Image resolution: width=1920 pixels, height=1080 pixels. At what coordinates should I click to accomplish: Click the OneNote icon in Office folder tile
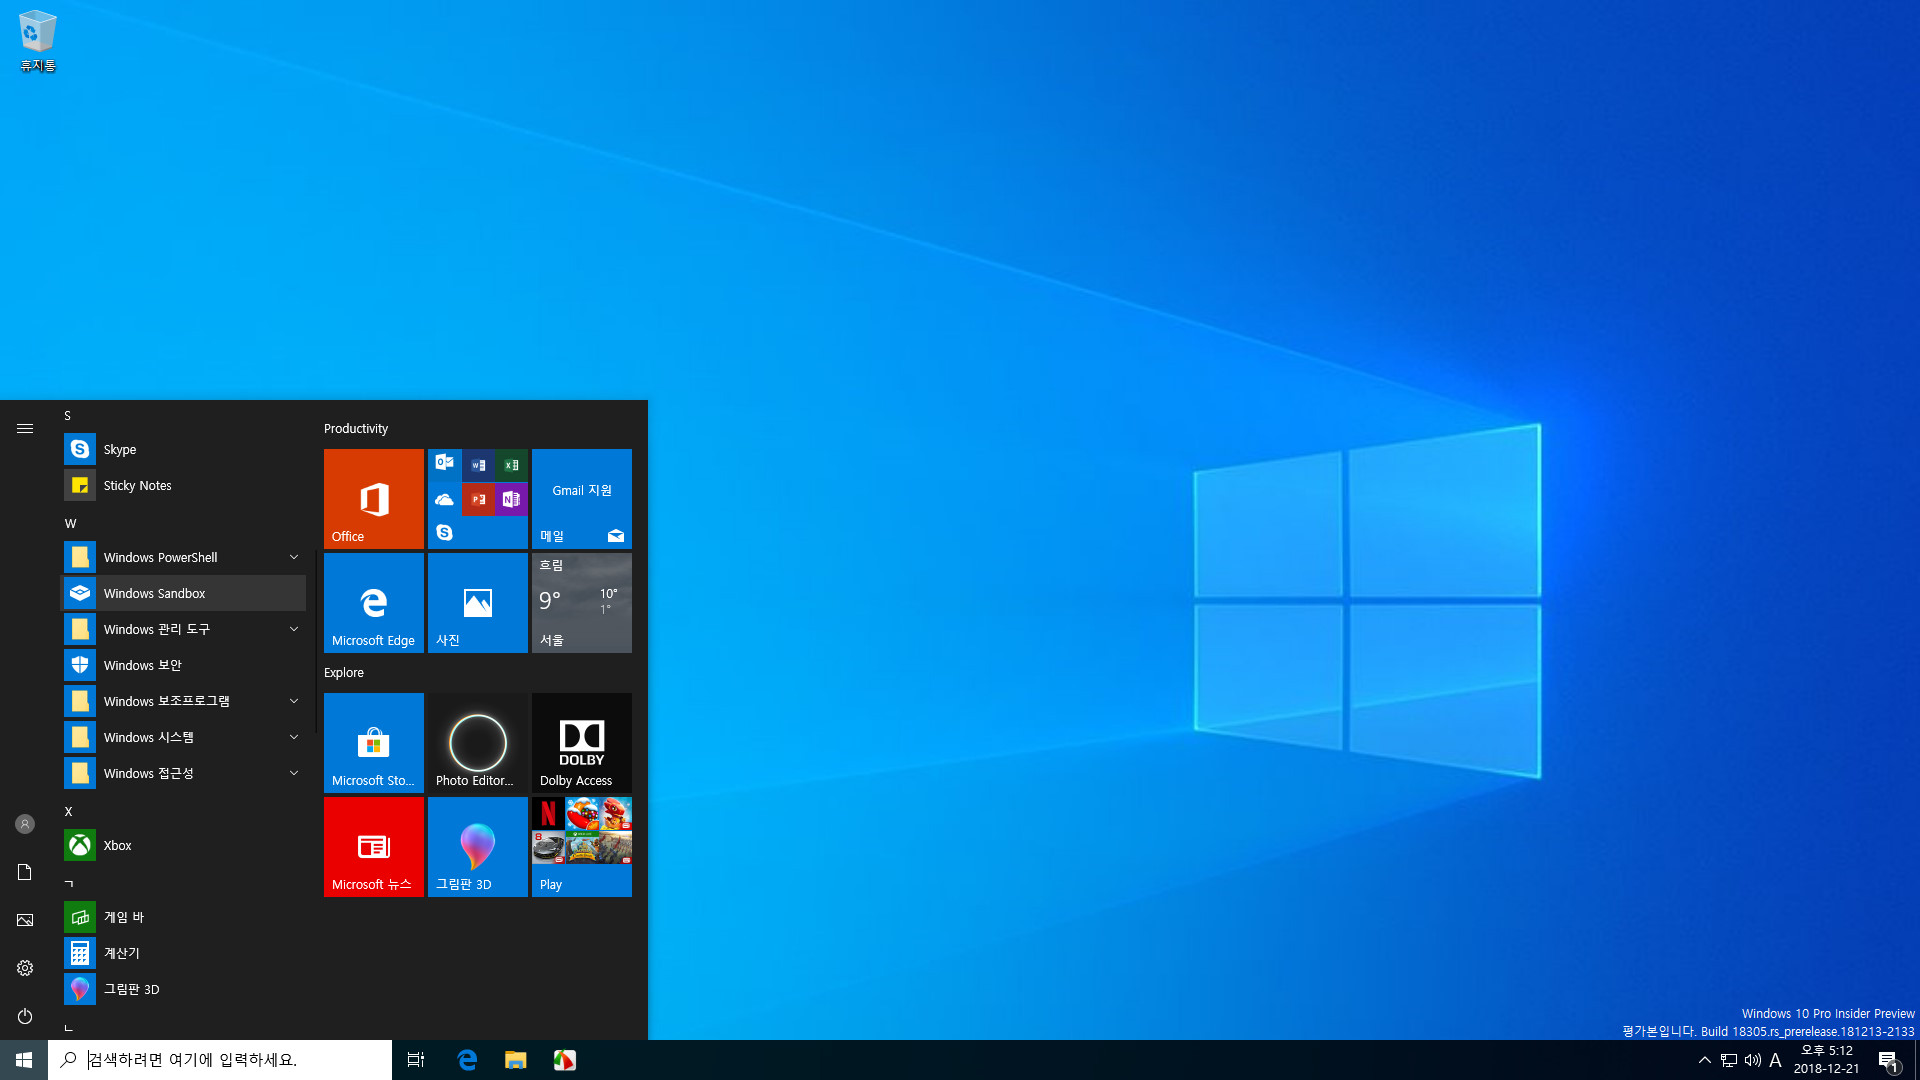pyautogui.click(x=511, y=499)
